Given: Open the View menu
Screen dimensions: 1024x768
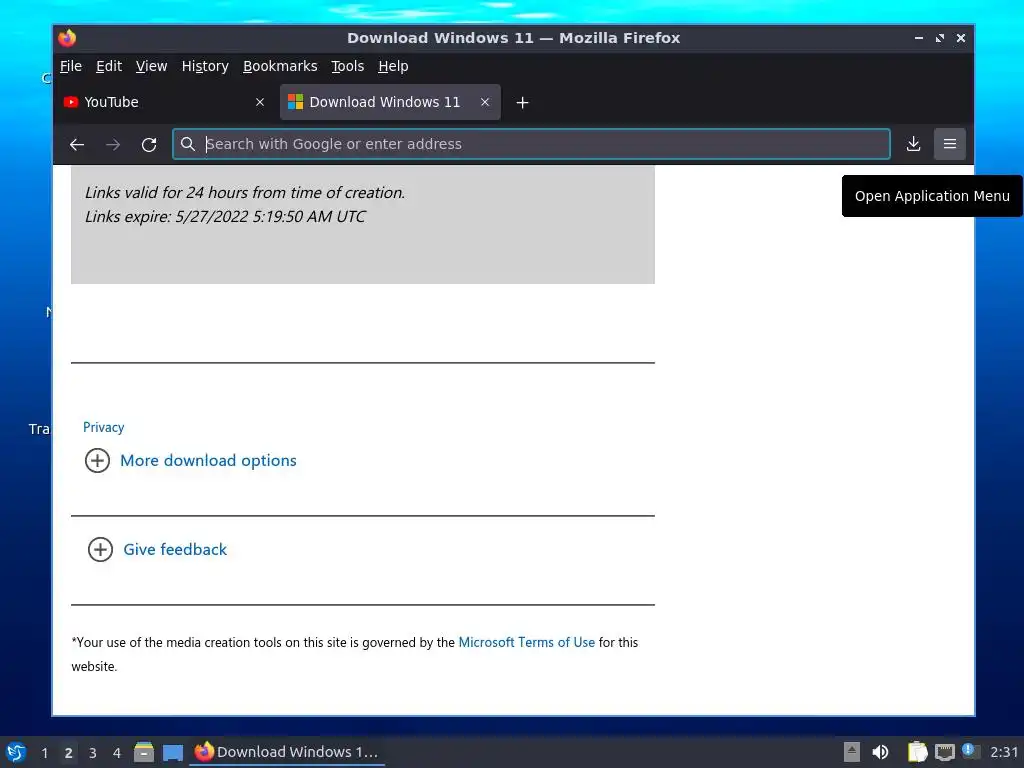Looking at the screenshot, I should [151, 66].
